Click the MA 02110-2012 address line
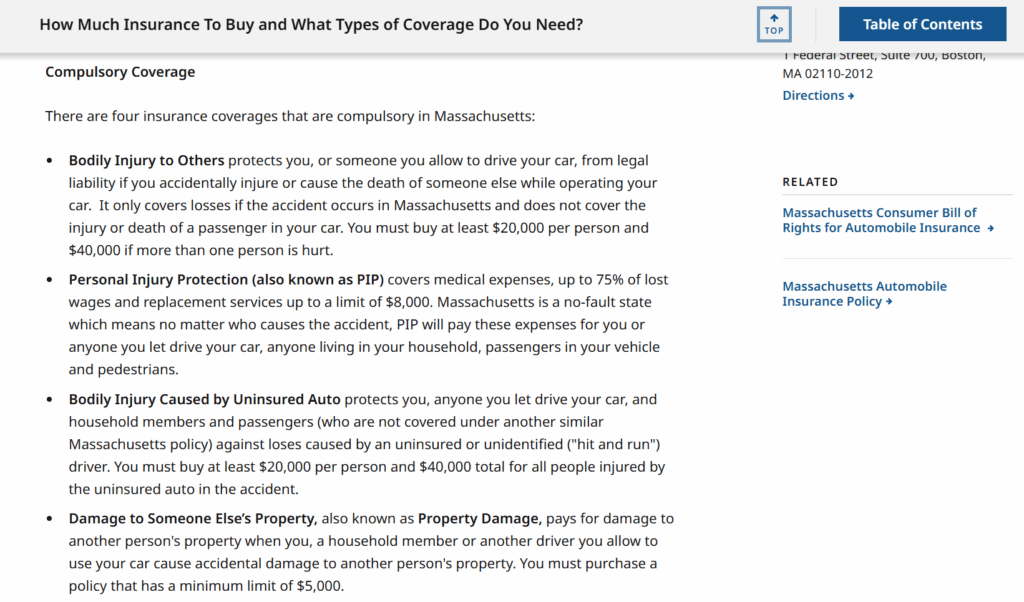 827,73
